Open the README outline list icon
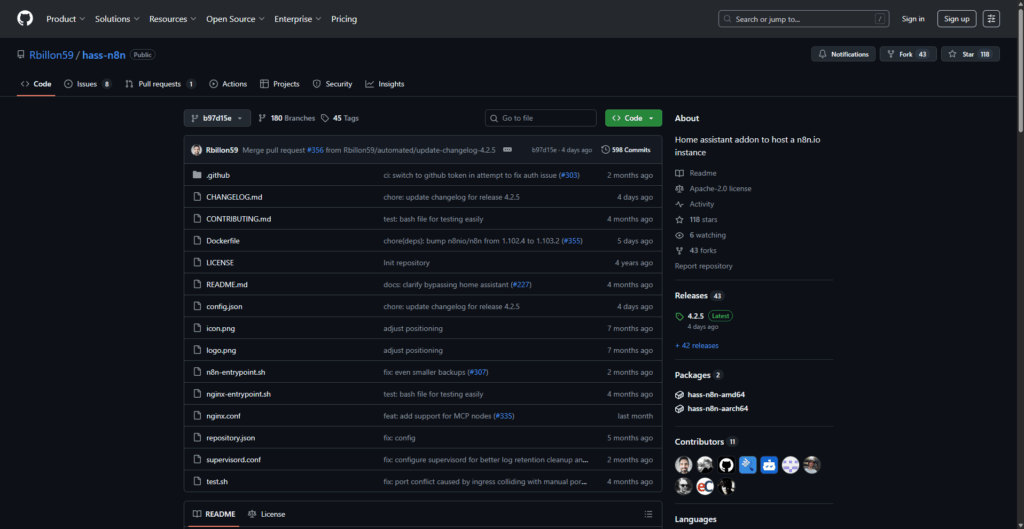The height and width of the screenshot is (529, 1024). tap(648, 514)
